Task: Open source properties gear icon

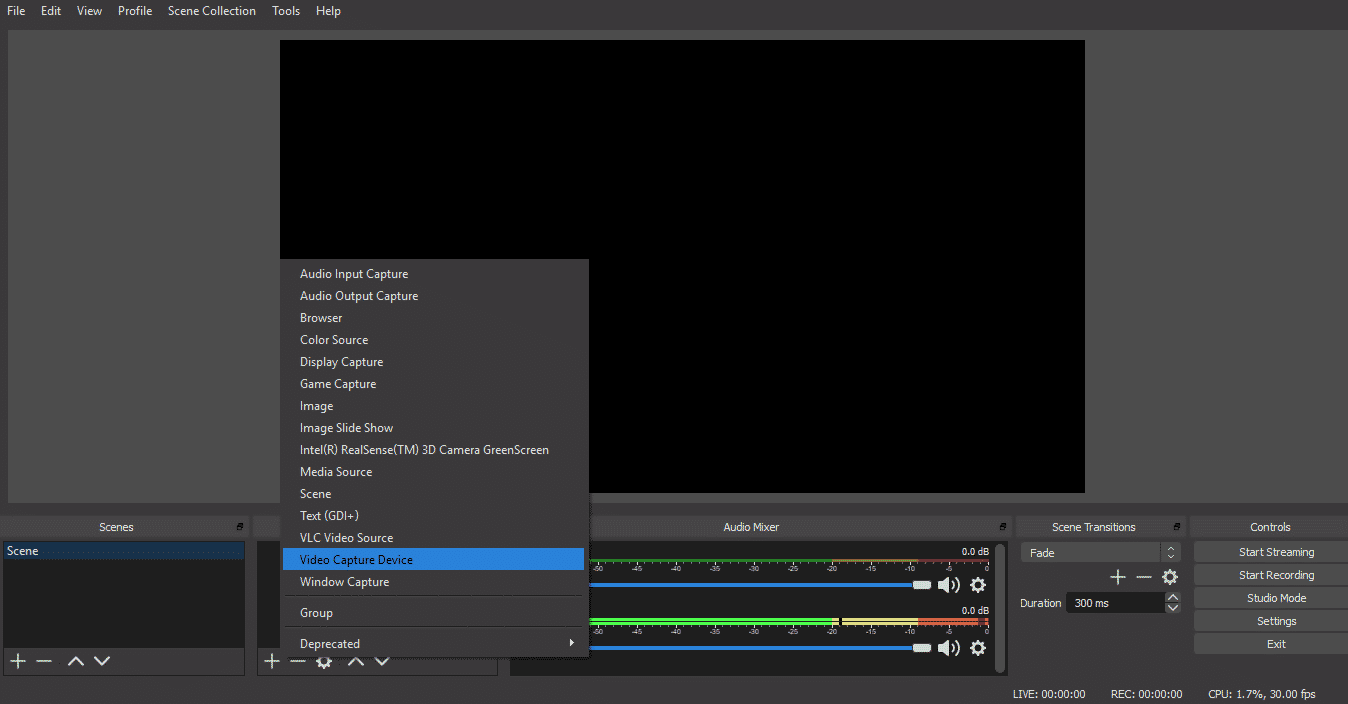Action: (x=324, y=661)
